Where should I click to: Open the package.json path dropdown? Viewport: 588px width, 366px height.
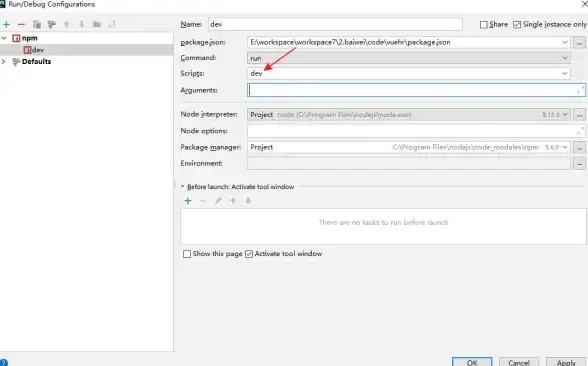[x=564, y=42]
